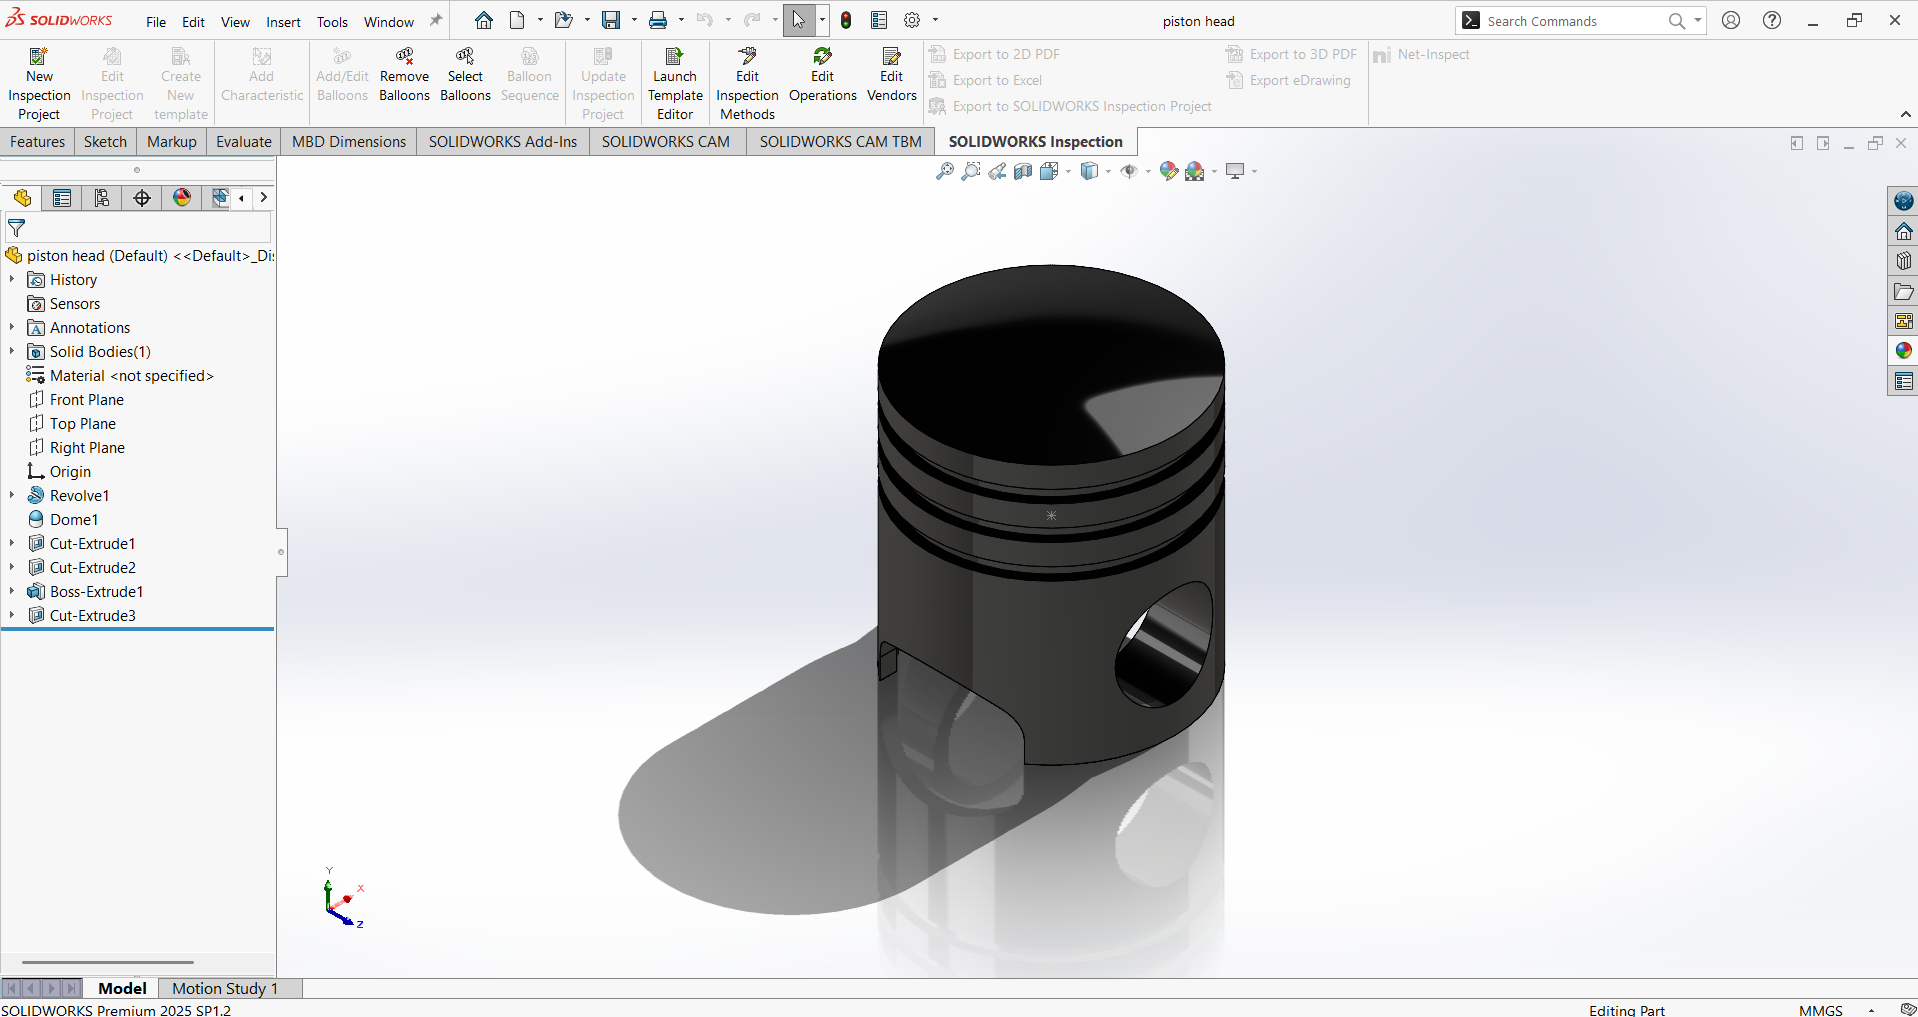Screen dimensions: 1918x1017
Task: Open Appearances task pane color ball
Action: point(1903,351)
